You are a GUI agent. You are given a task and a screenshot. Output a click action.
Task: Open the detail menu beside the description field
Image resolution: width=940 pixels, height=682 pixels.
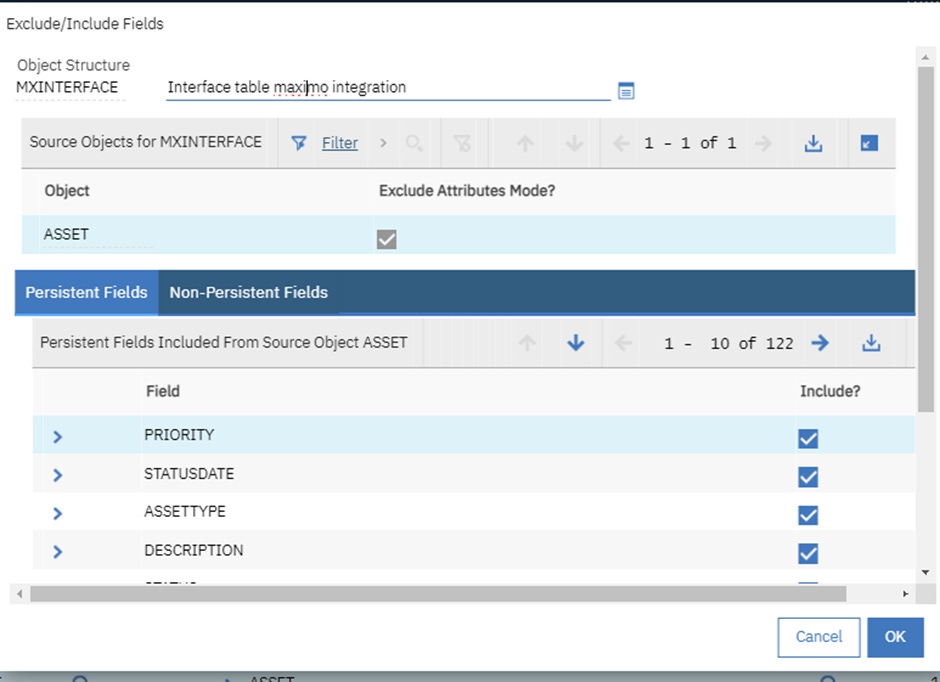tap(626, 90)
